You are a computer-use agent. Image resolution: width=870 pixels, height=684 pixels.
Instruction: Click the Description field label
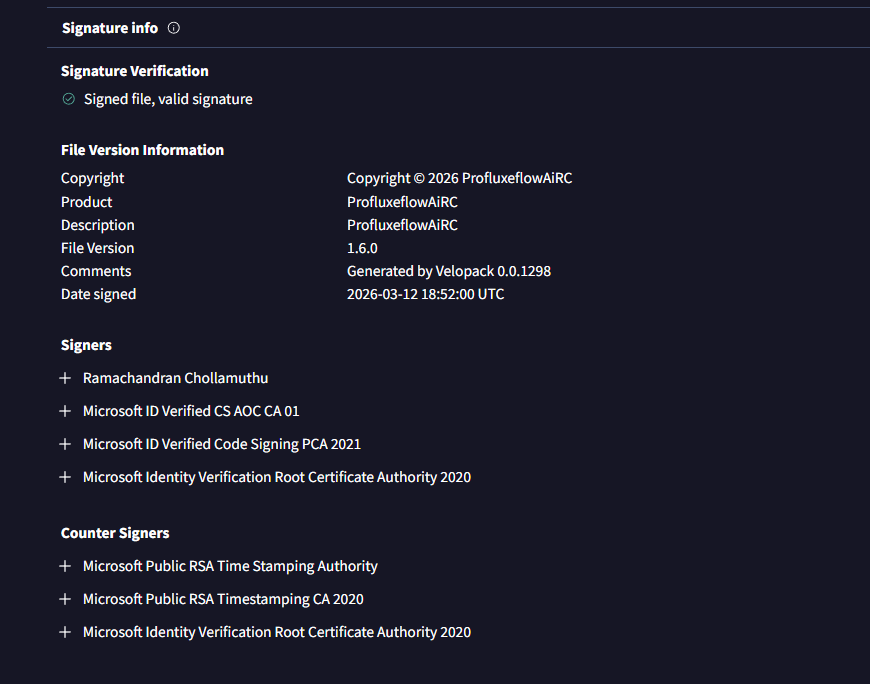click(98, 225)
